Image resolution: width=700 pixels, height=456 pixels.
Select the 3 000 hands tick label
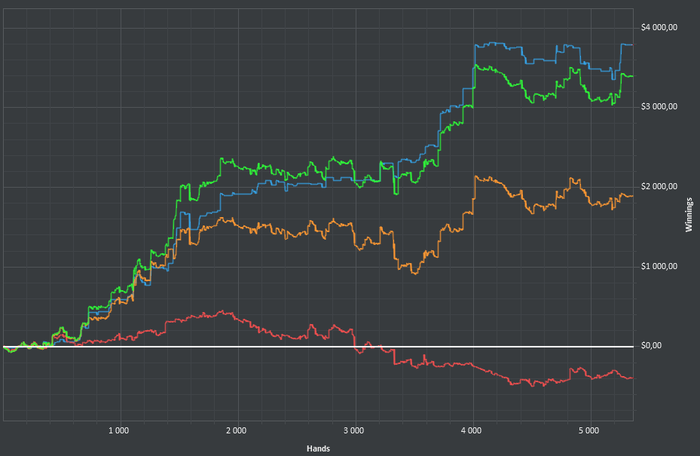tap(354, 431)
